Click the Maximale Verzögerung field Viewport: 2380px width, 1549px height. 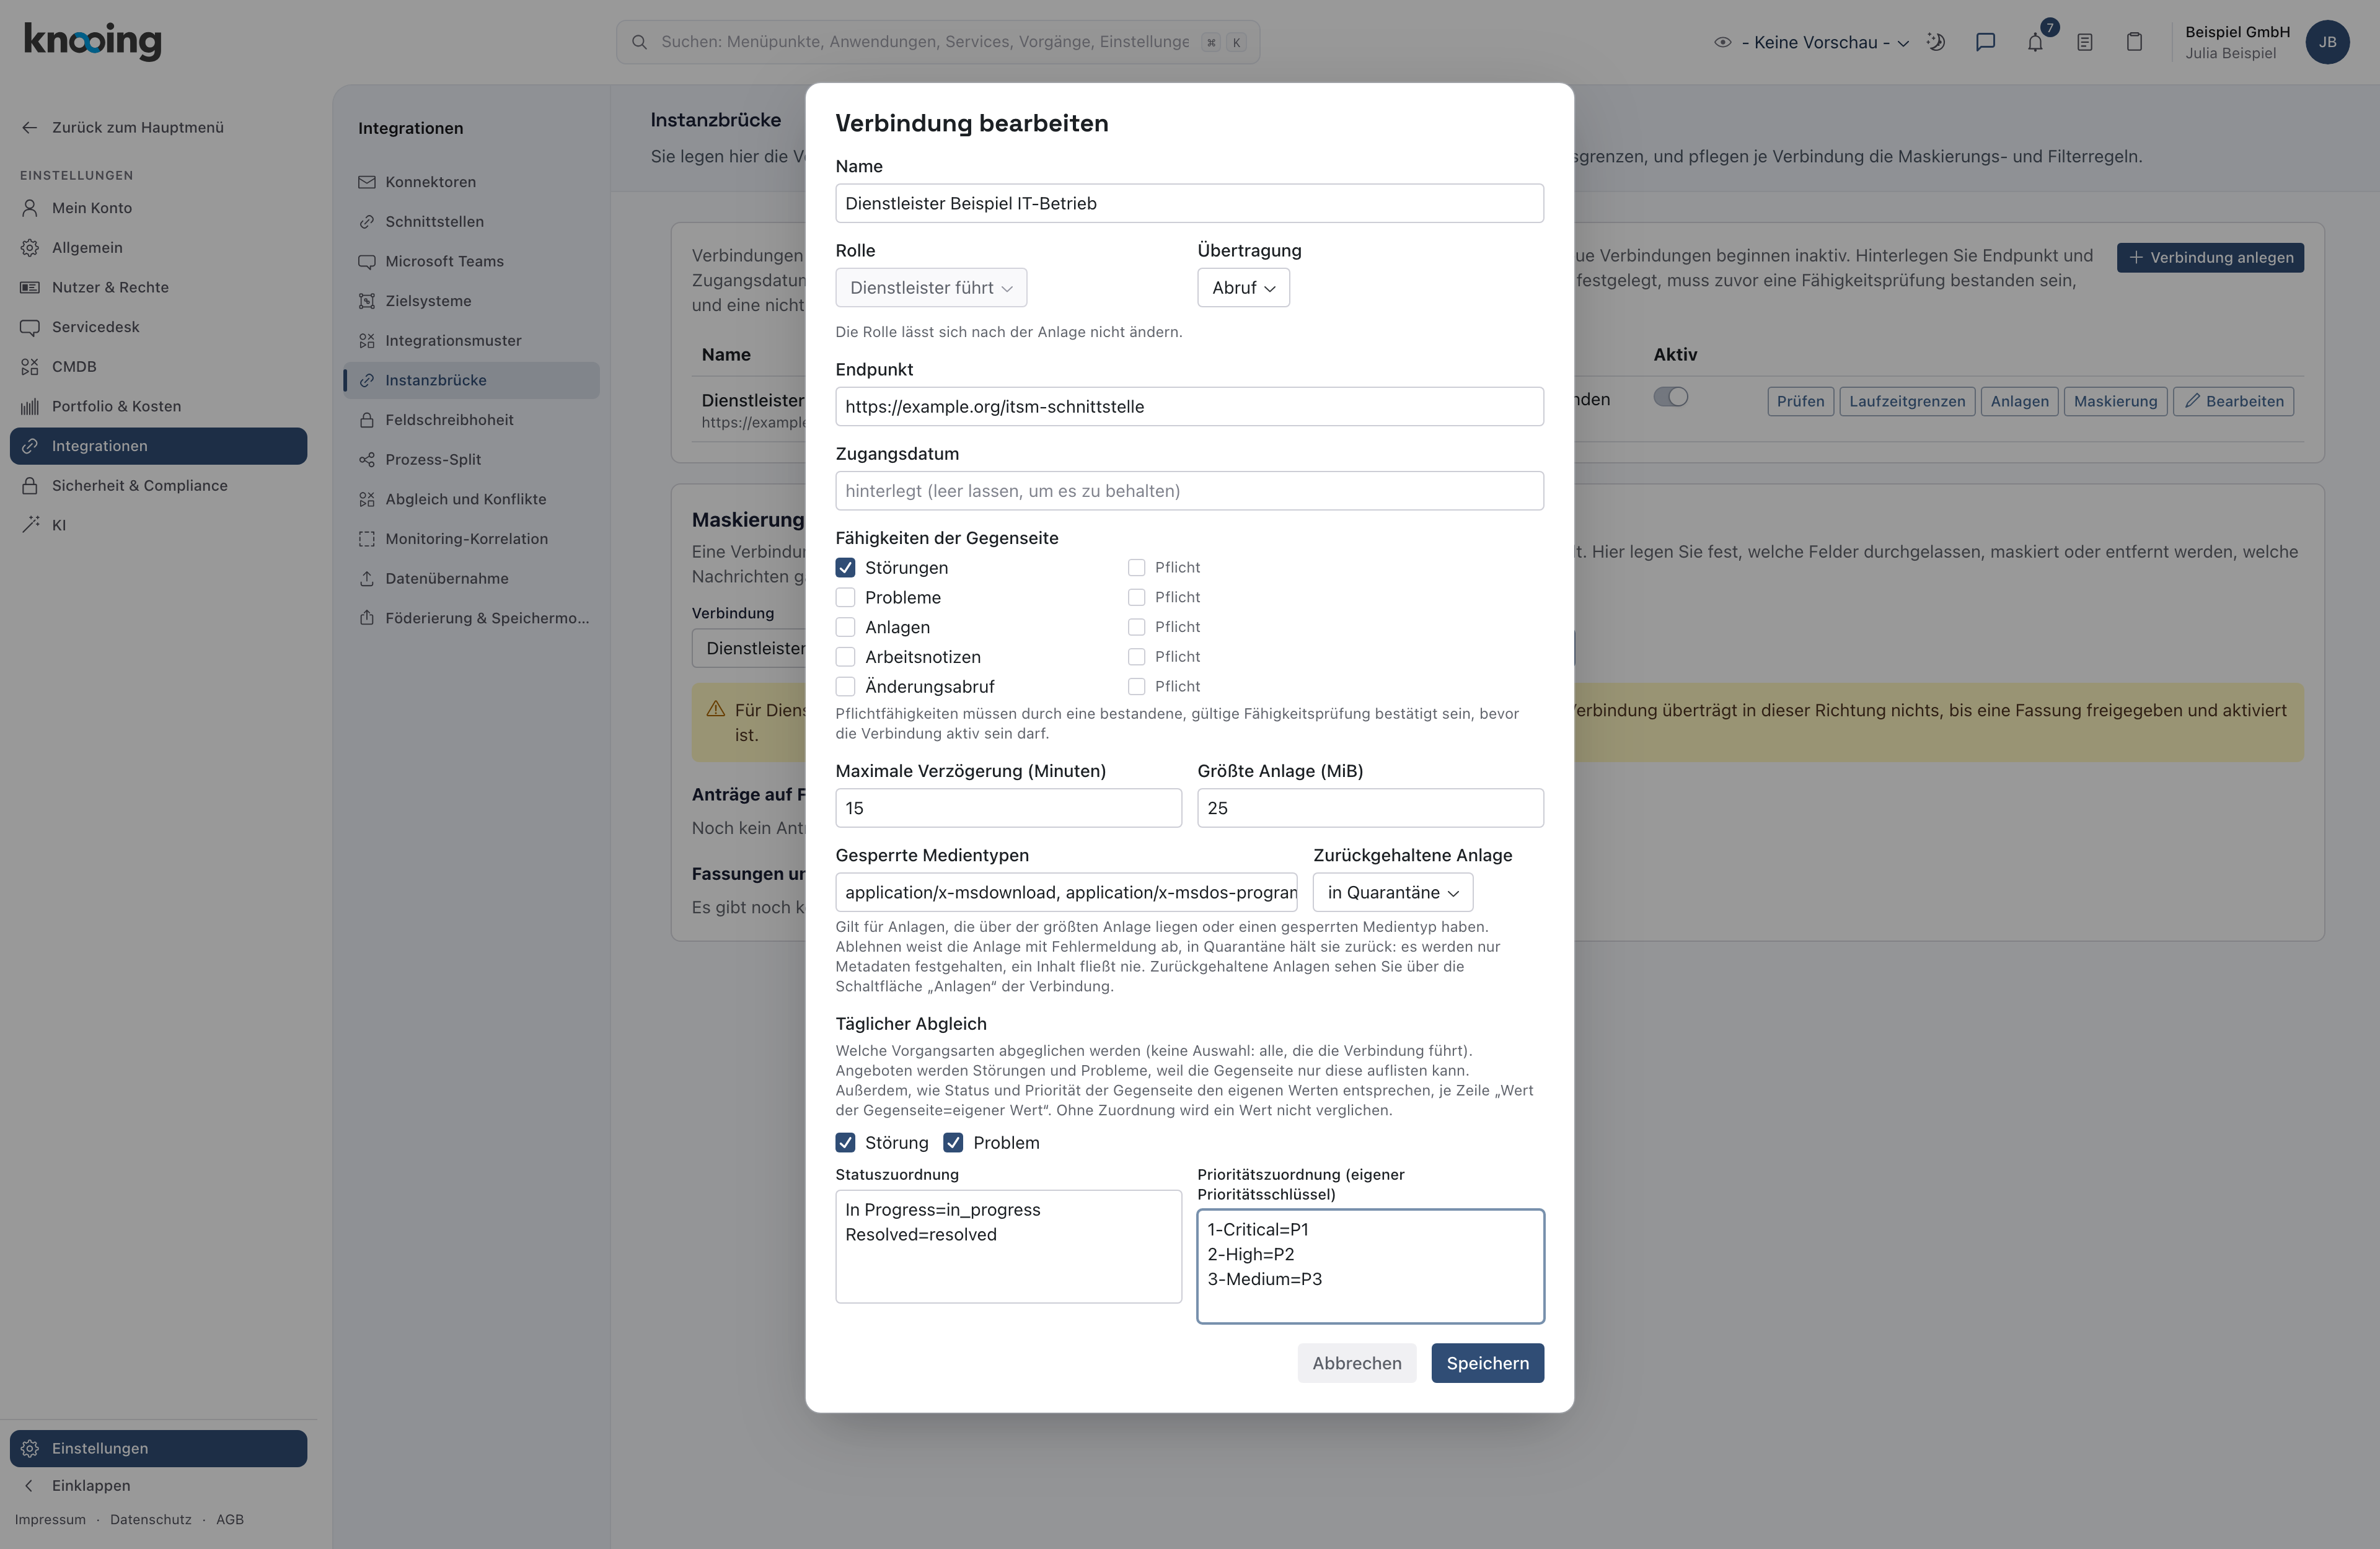[x=1008, y=808]
